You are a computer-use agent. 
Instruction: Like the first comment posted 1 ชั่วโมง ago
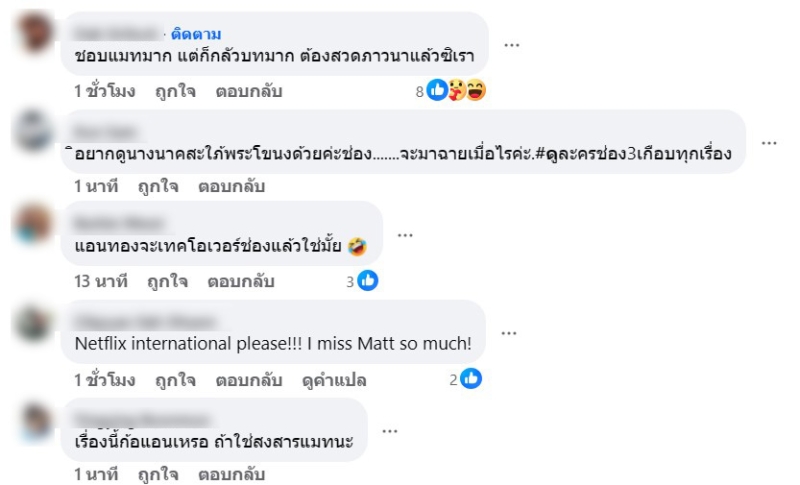(175, 91)
